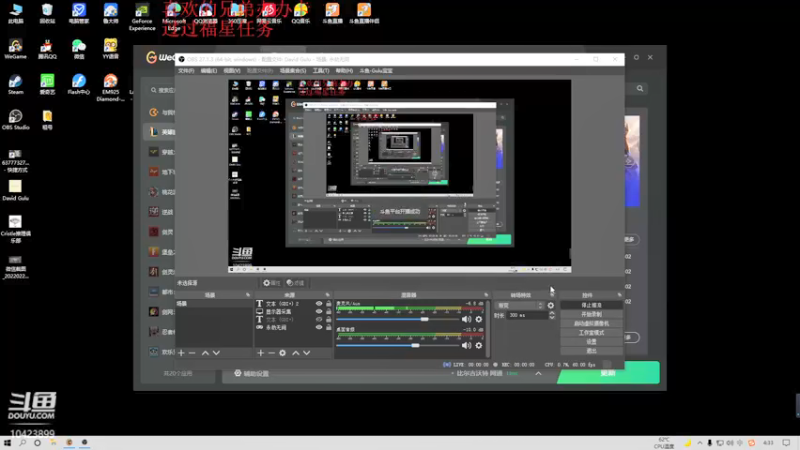Open YY语音 shortcut on the desktop
The height and width of the screenshot is (450, 800).
(x=110, y=49)
